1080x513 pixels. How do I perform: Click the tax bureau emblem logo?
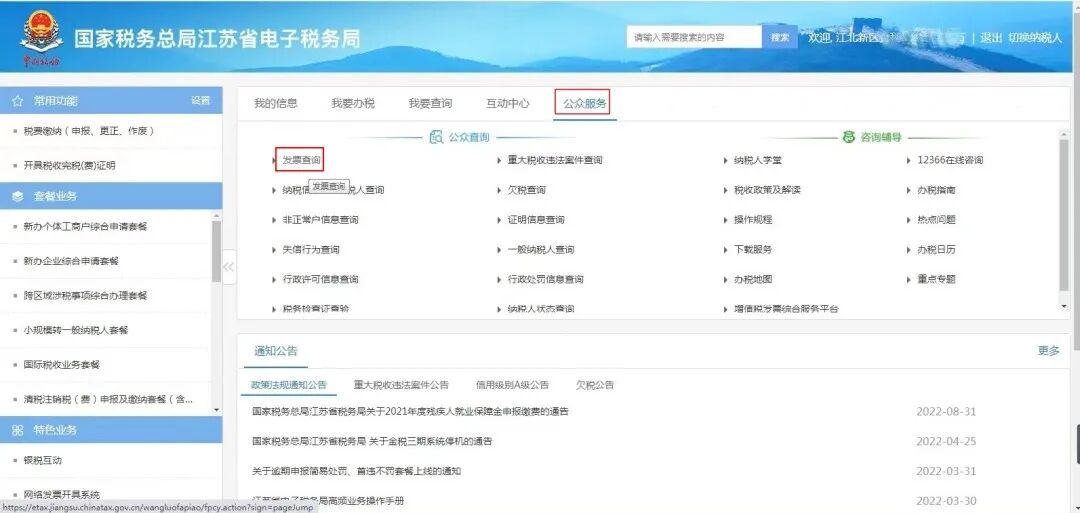click(x=41, y=34)
